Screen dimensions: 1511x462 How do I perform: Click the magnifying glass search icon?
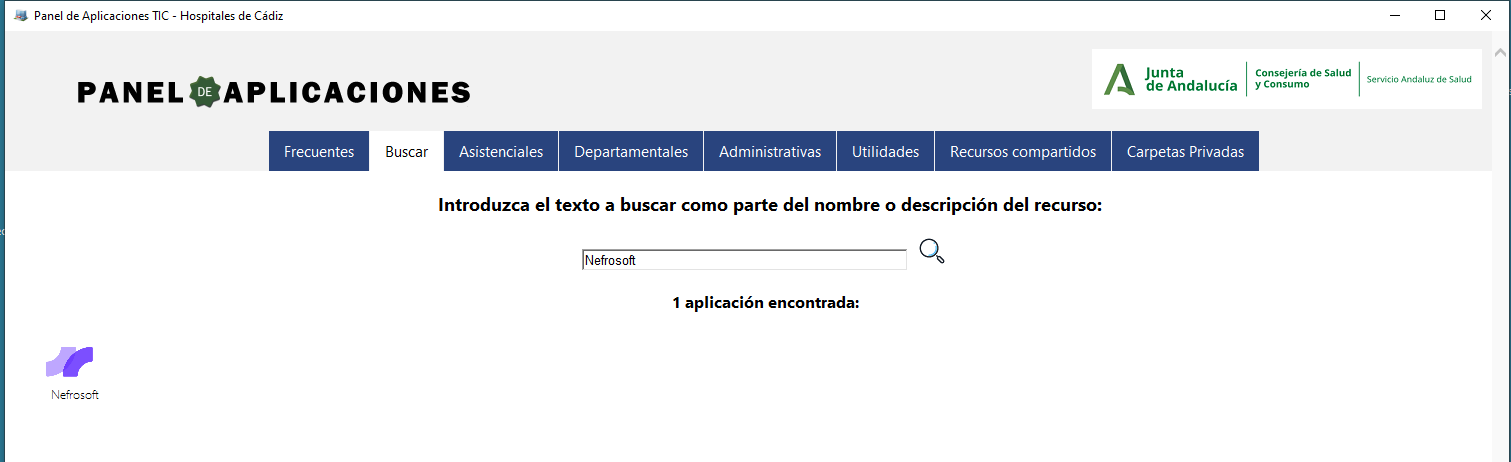(931, 252)
